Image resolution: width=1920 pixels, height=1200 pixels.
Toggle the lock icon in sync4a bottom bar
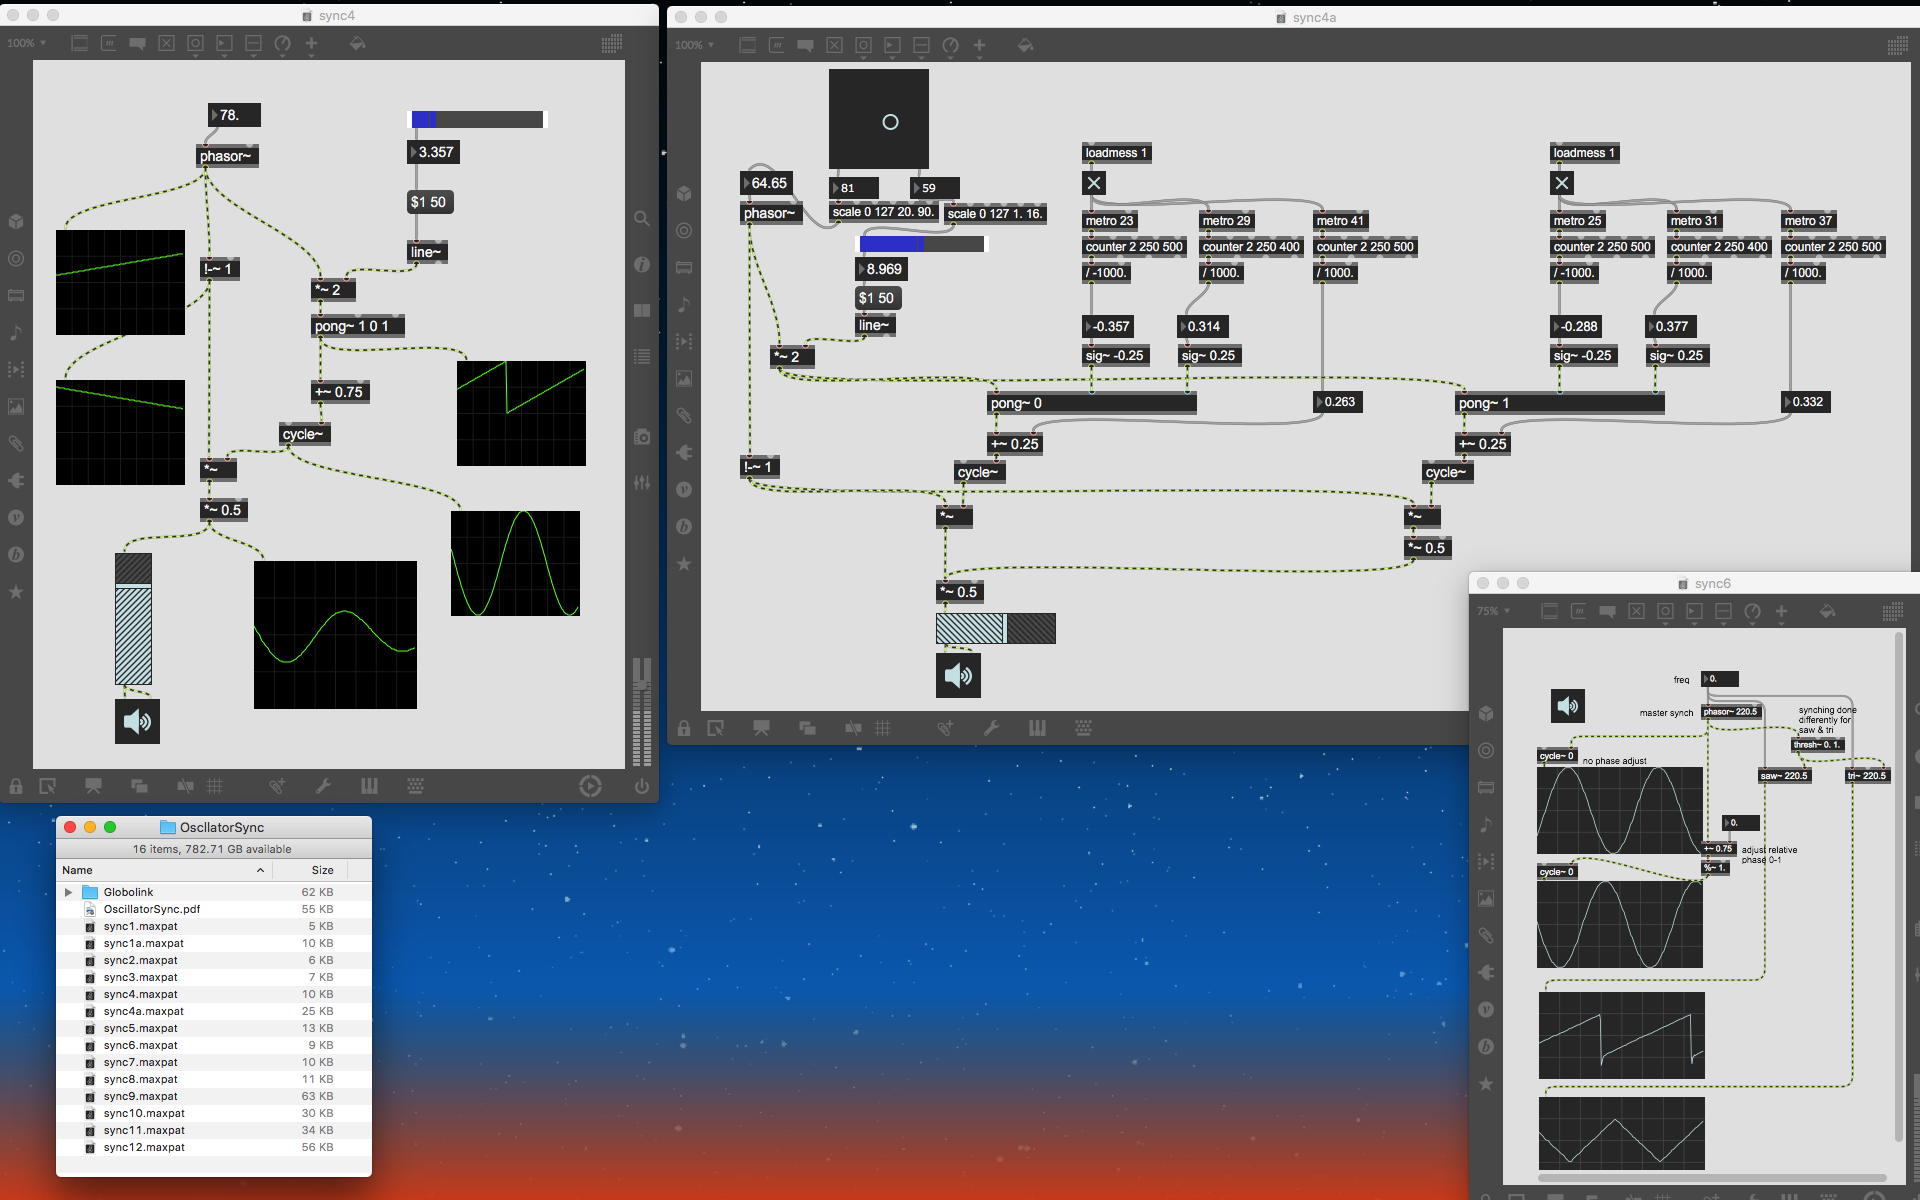click(x=684, y=729)
